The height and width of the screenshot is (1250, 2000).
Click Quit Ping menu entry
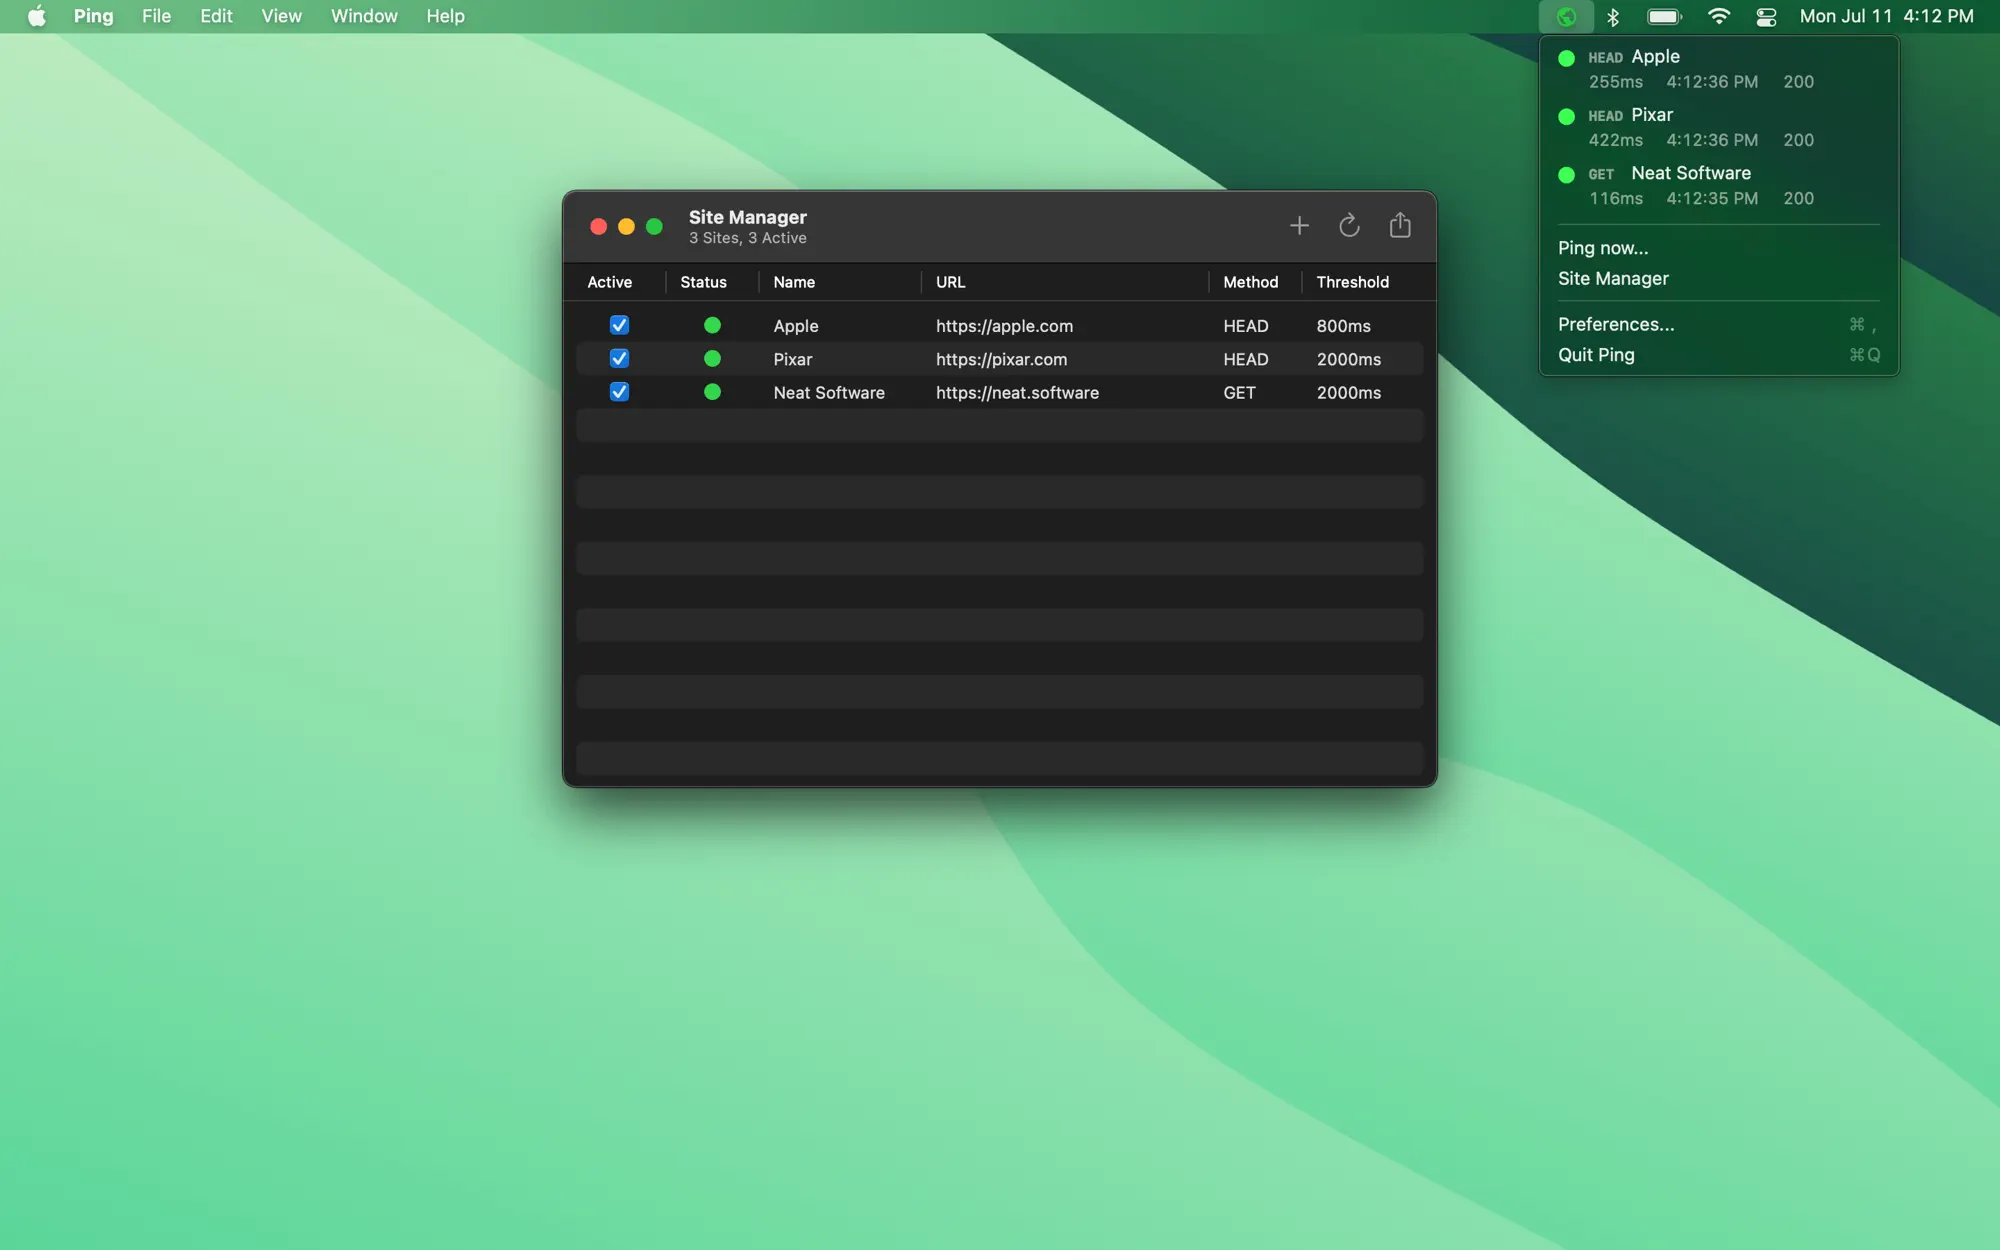point(1596,355)
